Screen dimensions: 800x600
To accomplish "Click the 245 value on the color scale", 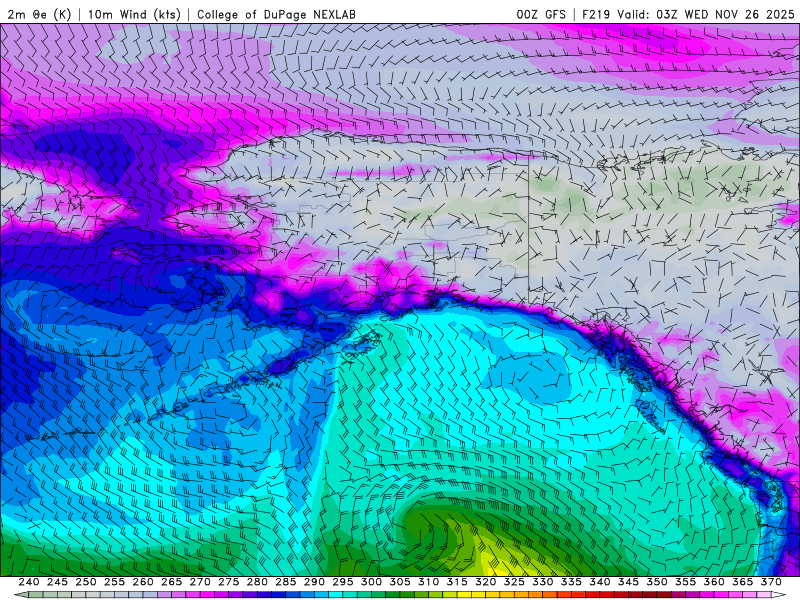I will click(57, 582).
